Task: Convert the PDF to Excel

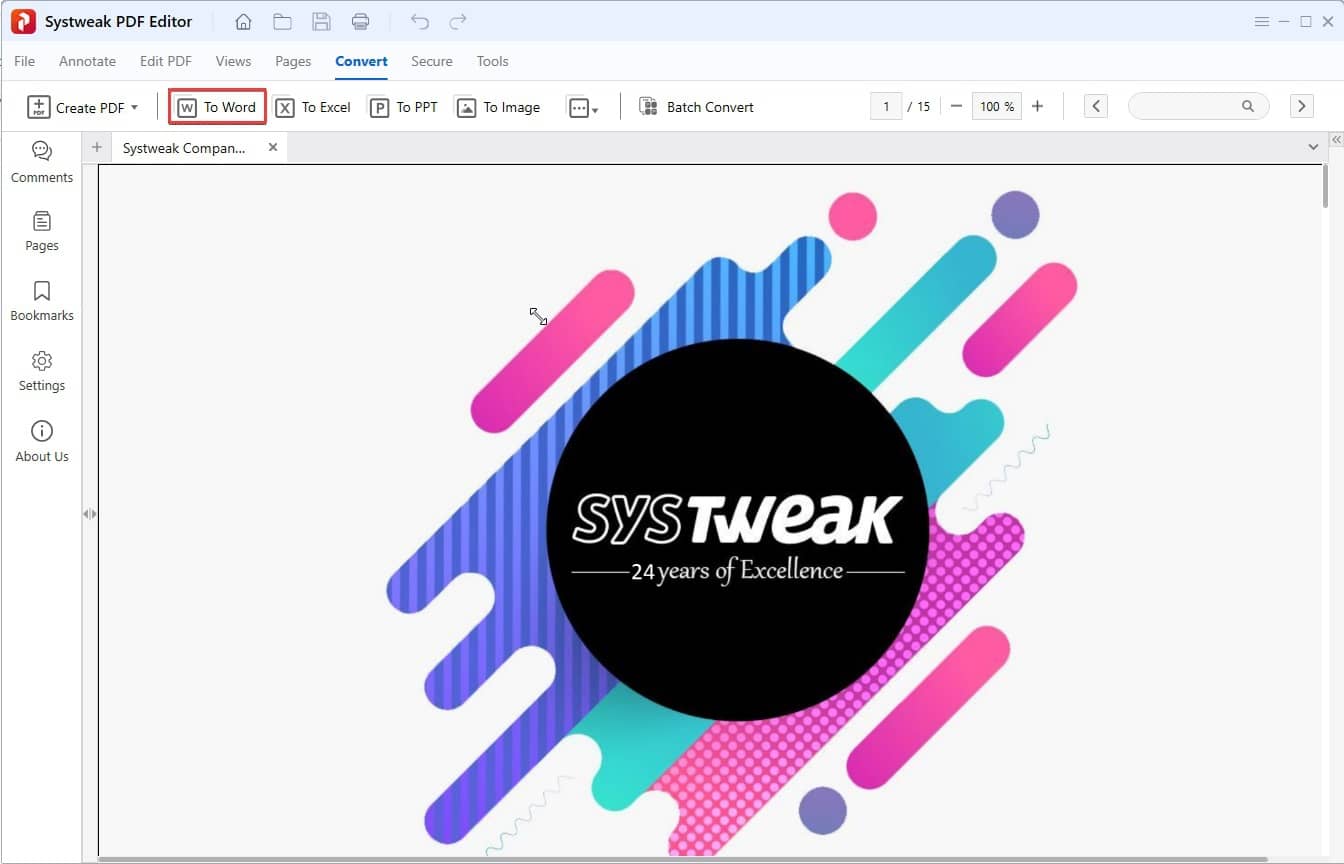Action: click(313, 107)
